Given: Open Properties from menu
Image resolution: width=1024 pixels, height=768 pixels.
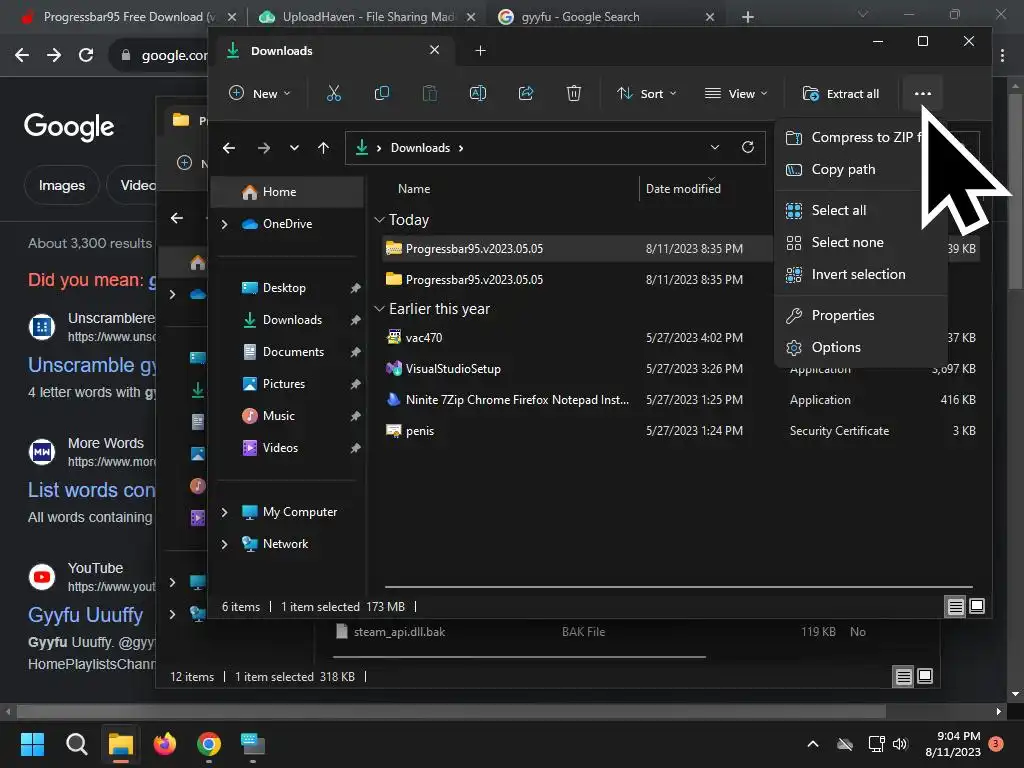Looking at the screenshot, I should 861,315.
